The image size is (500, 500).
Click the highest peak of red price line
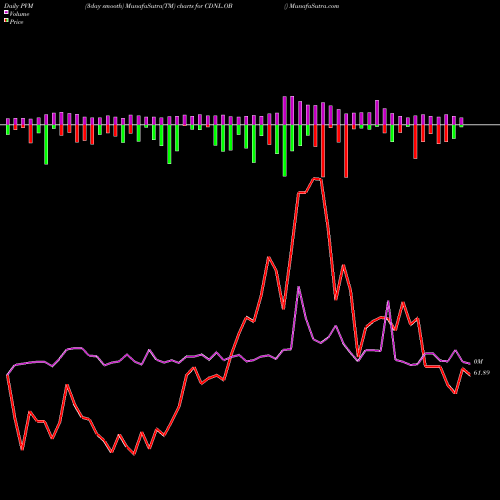(x=317, y=179)
